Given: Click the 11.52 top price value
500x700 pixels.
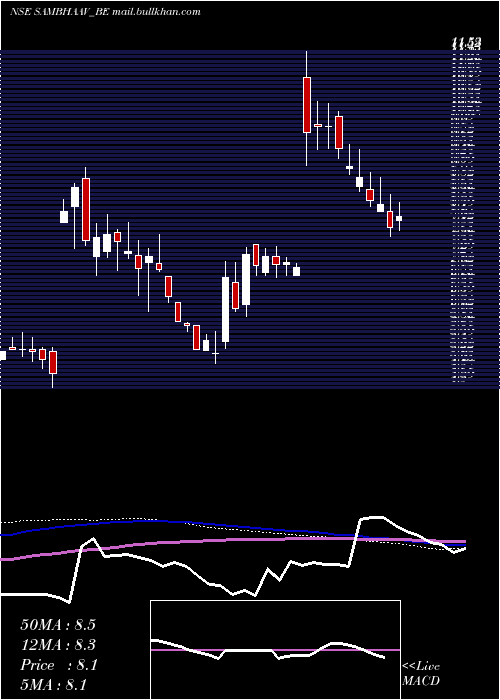Looking at the screenshot, I should [x=467, y=43].
